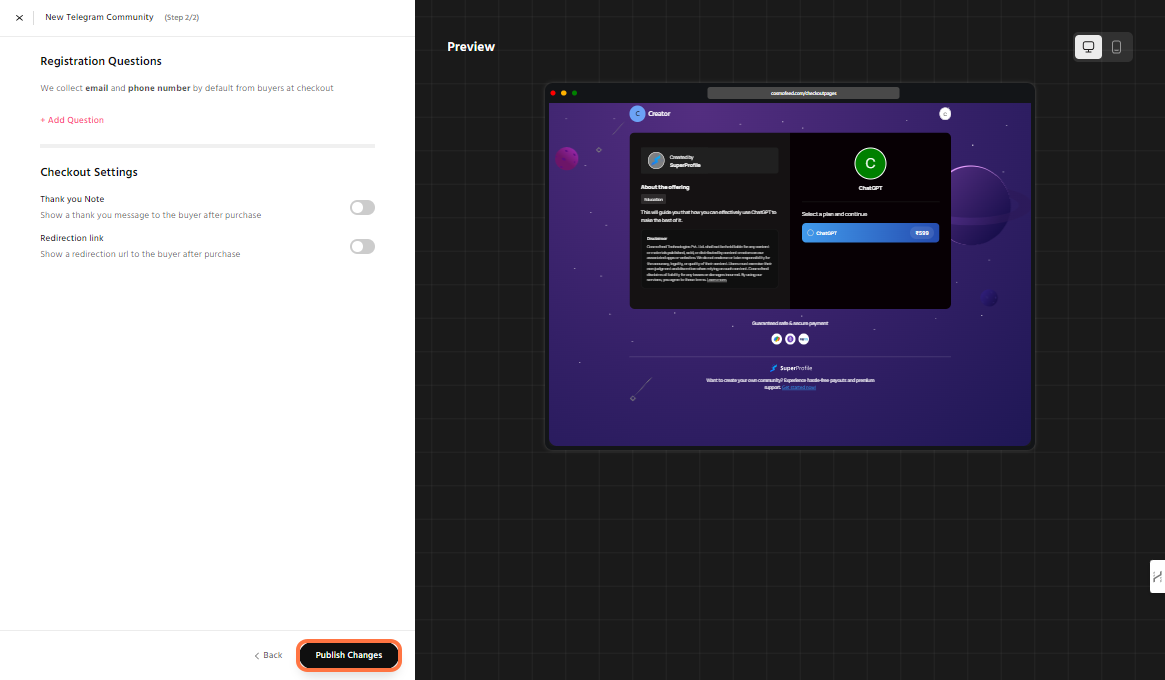The image size is (1165, 680).
Task: Click the 'Checkout Settings' heading
Action: pos(89,172)
